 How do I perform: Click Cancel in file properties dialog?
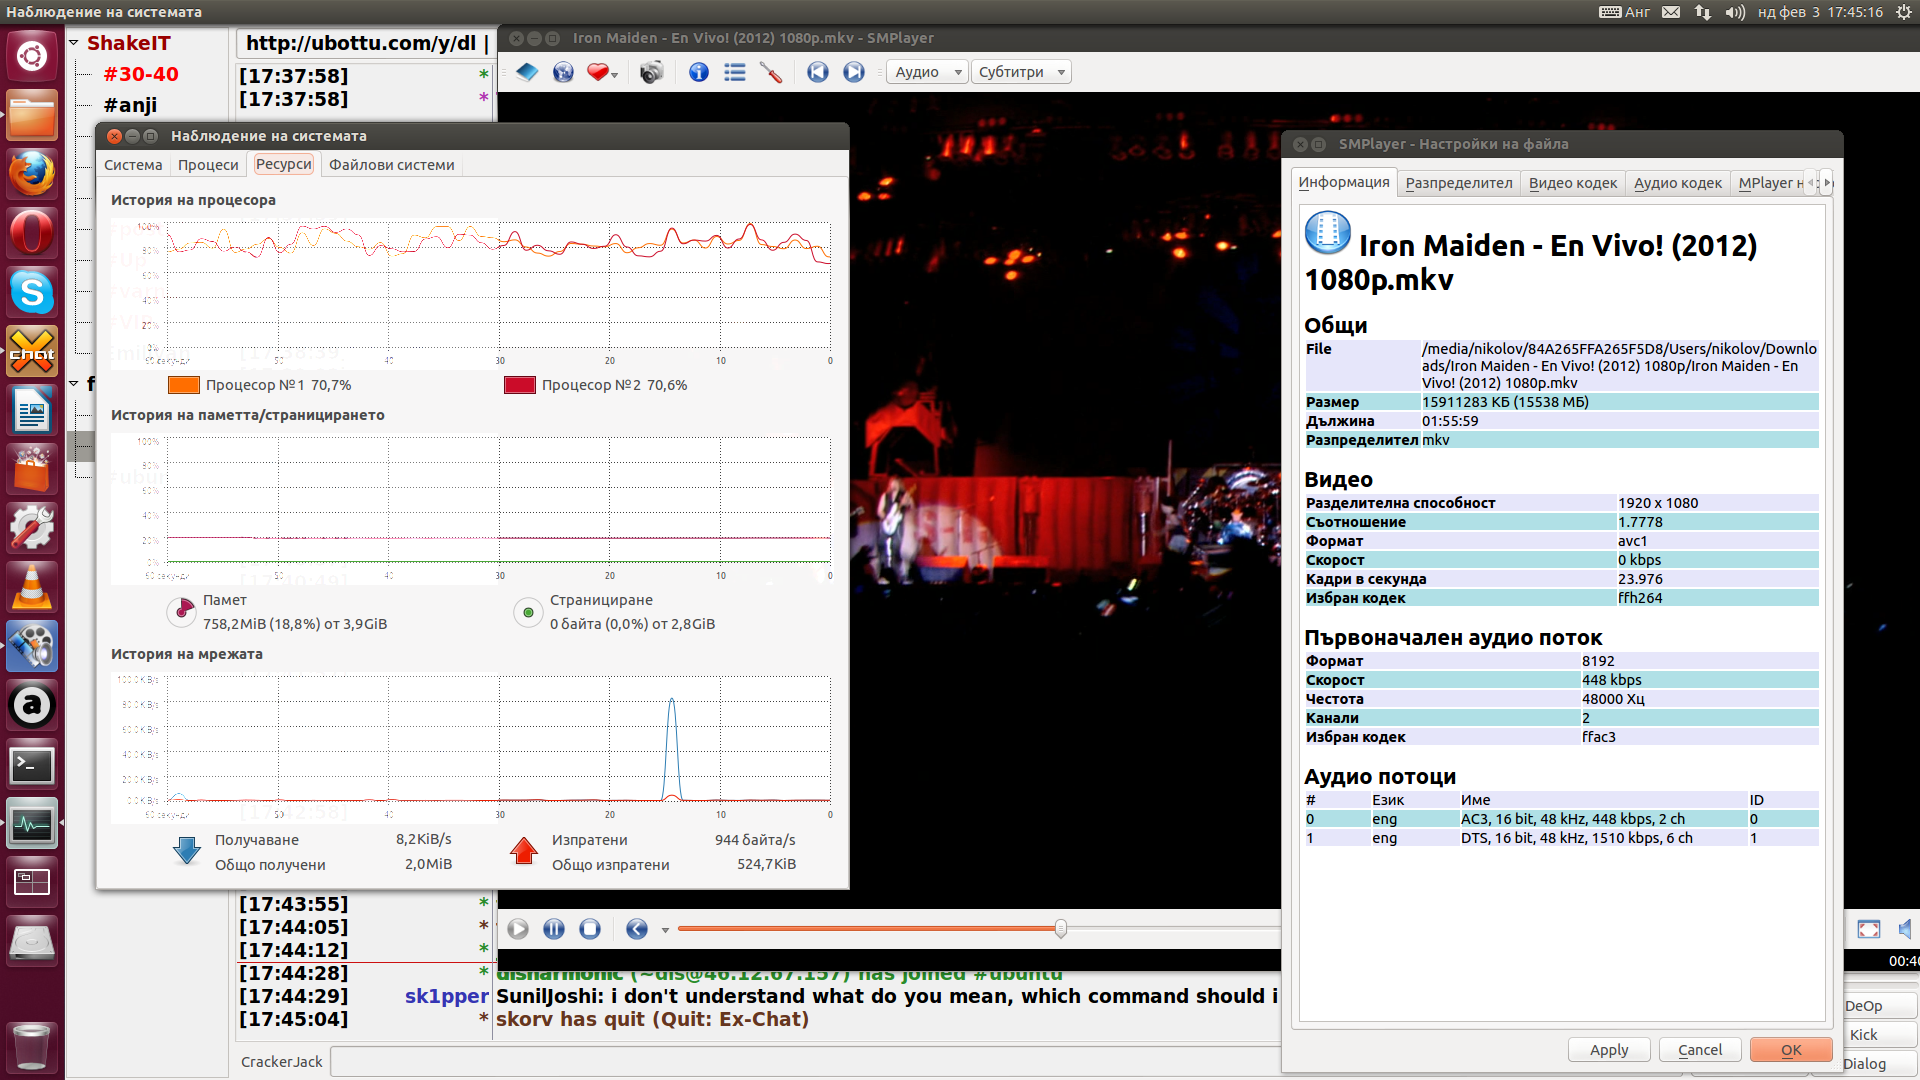tap(1700, 1050)
